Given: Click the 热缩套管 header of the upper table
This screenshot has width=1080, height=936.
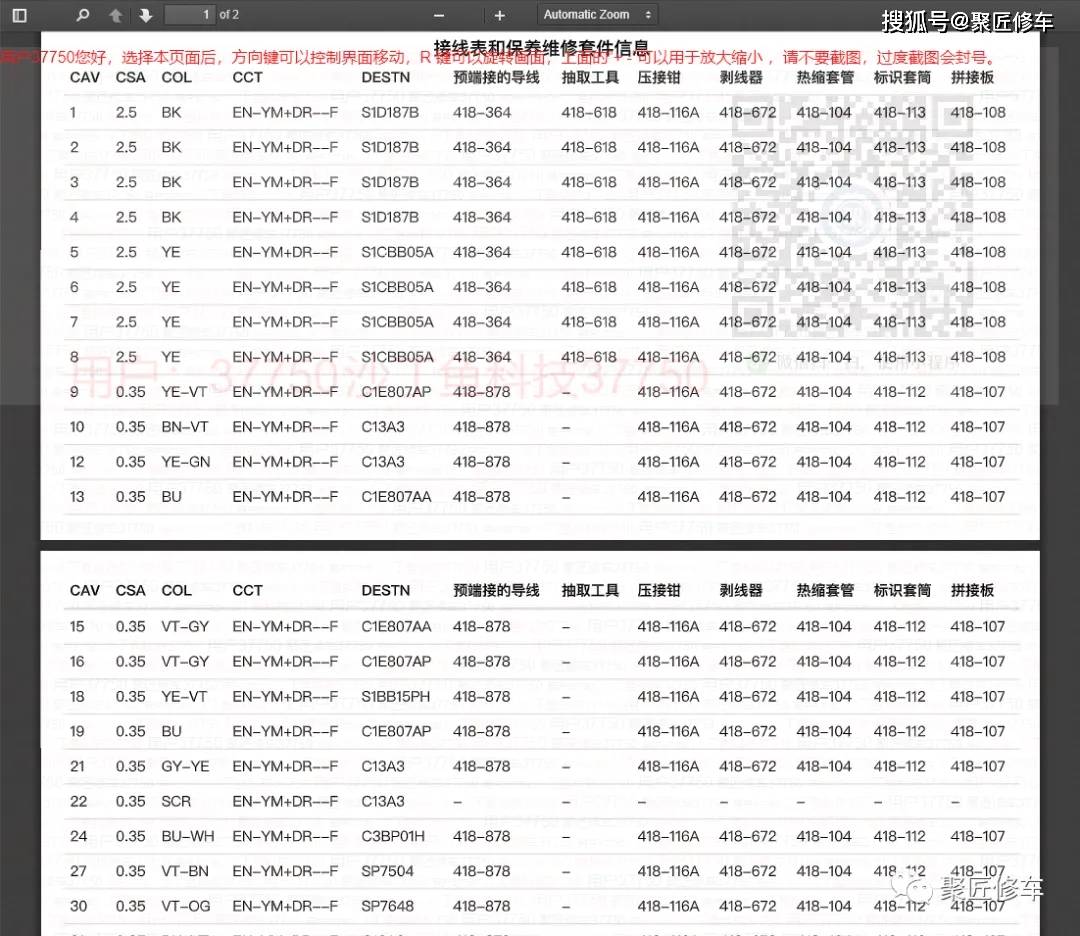Looking at the screenshot, I should 825,78.
